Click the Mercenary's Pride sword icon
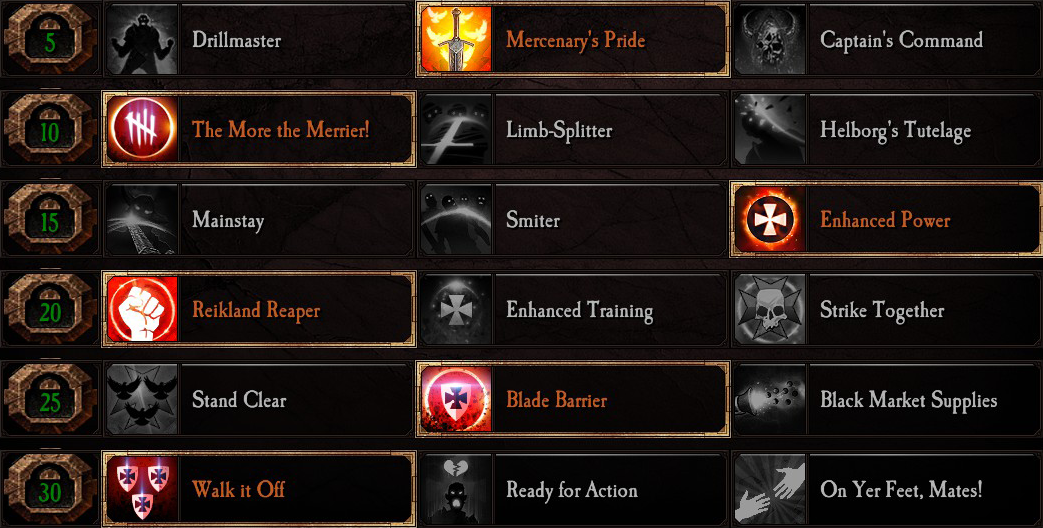1043x528 pixels. pos(456,39)
